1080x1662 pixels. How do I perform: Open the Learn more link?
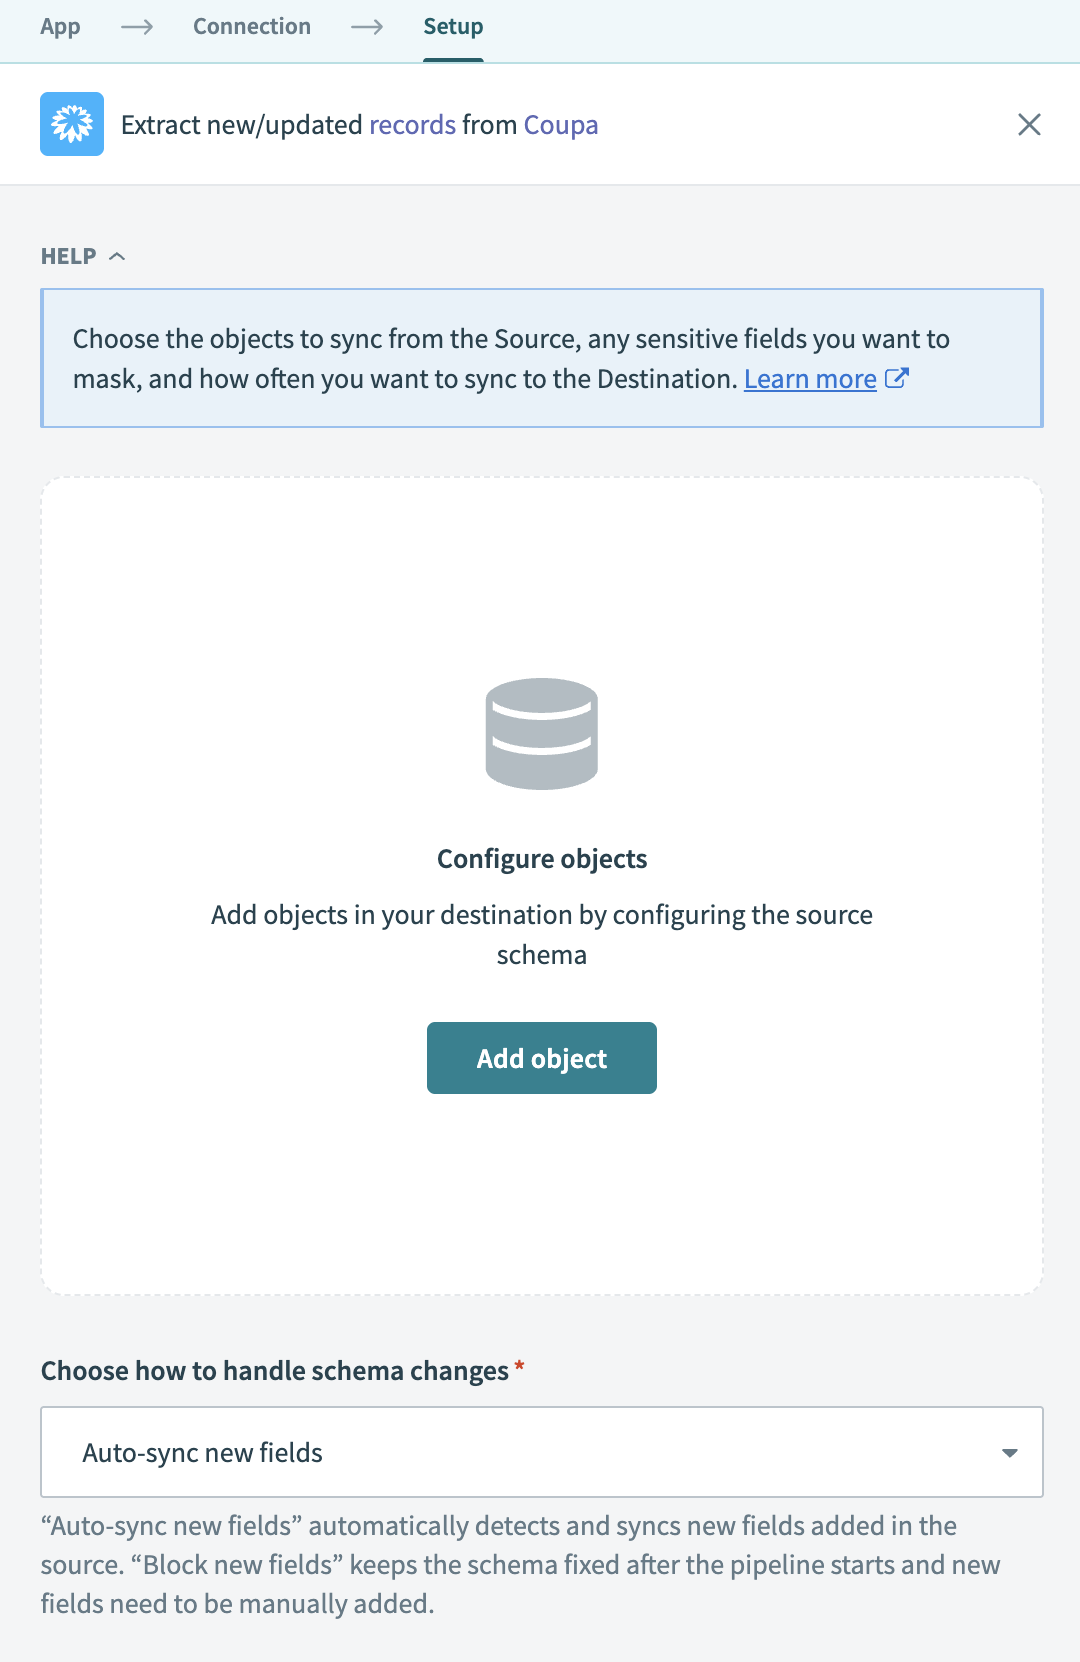810,379
